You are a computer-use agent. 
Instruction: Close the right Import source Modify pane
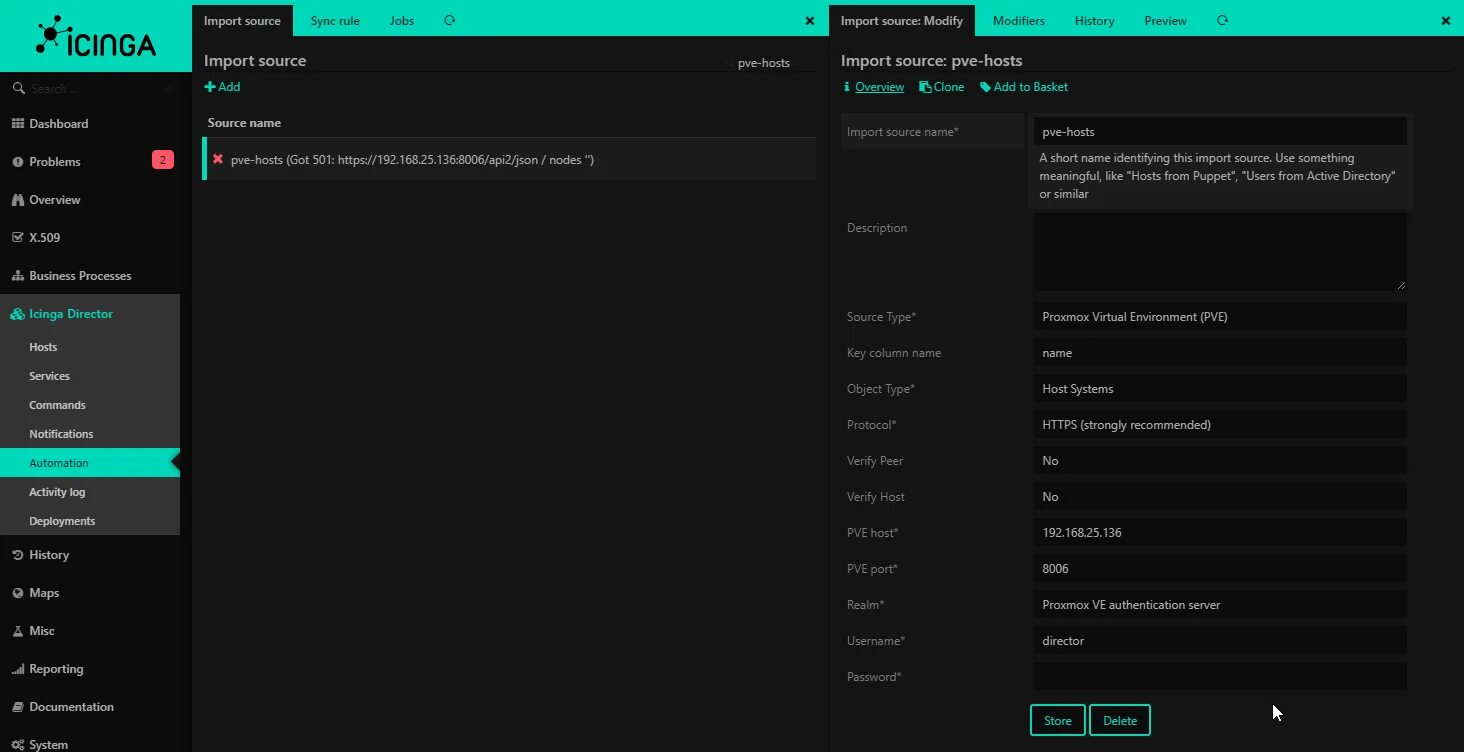1445,20
